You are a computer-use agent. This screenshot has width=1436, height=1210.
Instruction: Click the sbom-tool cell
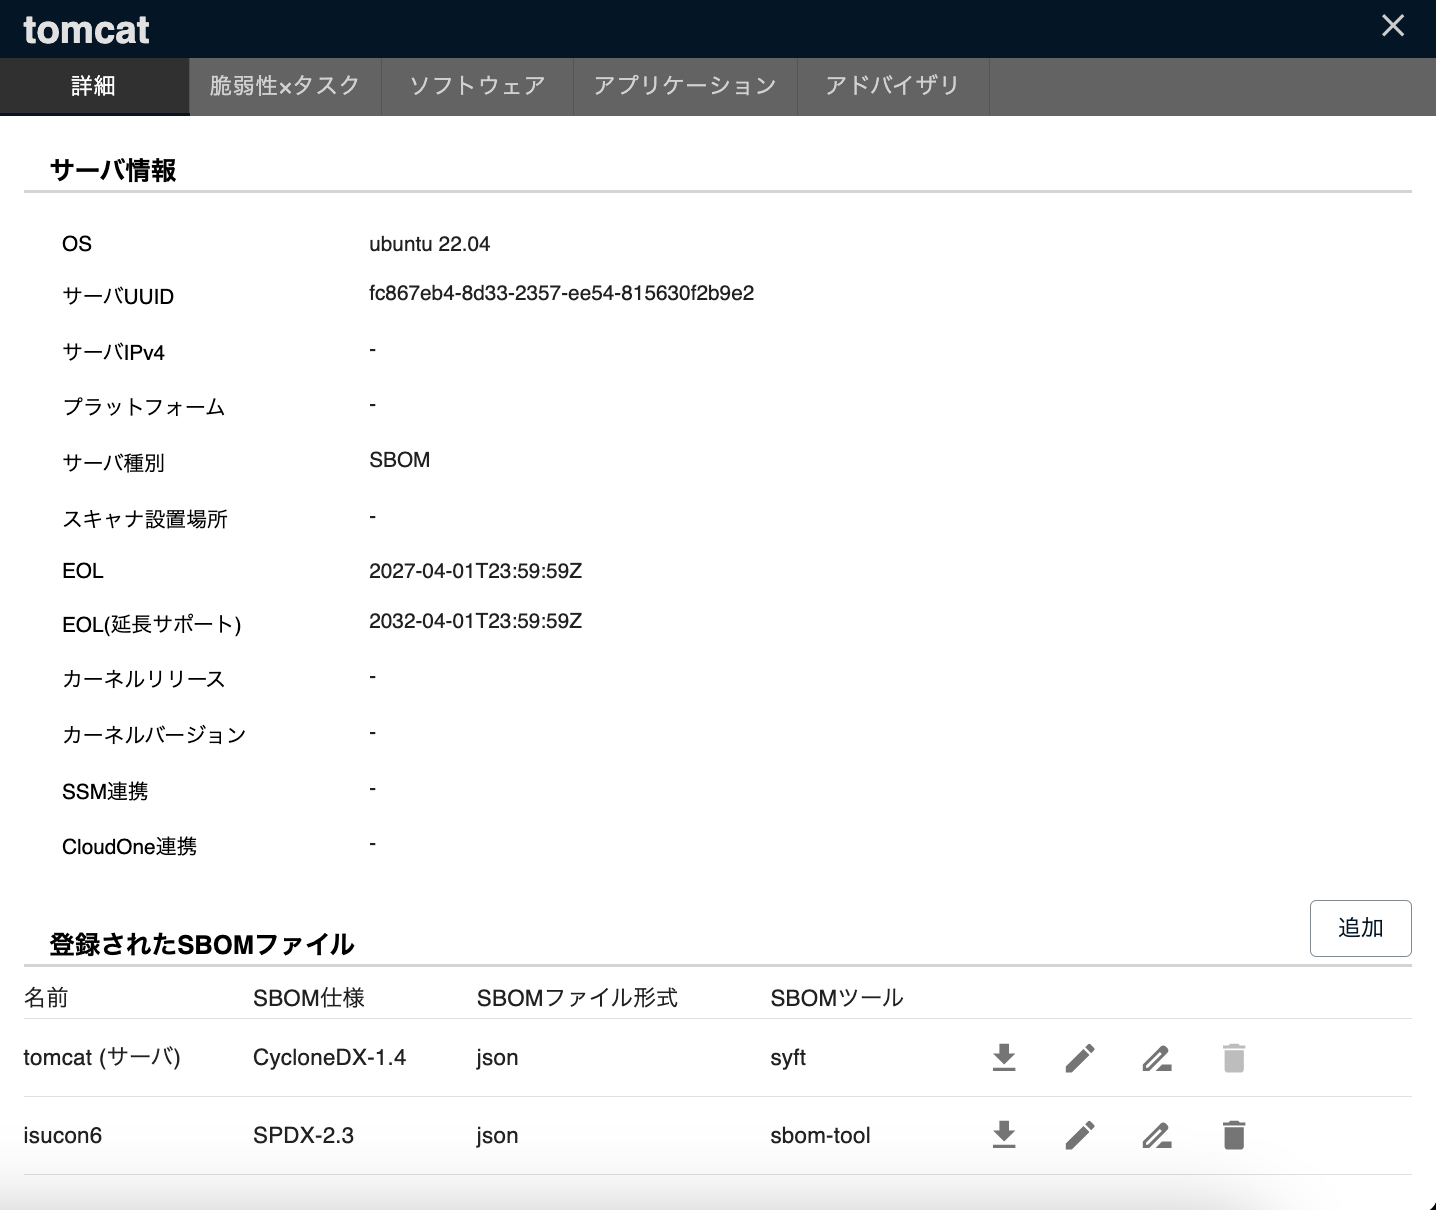pos(820,1135)
